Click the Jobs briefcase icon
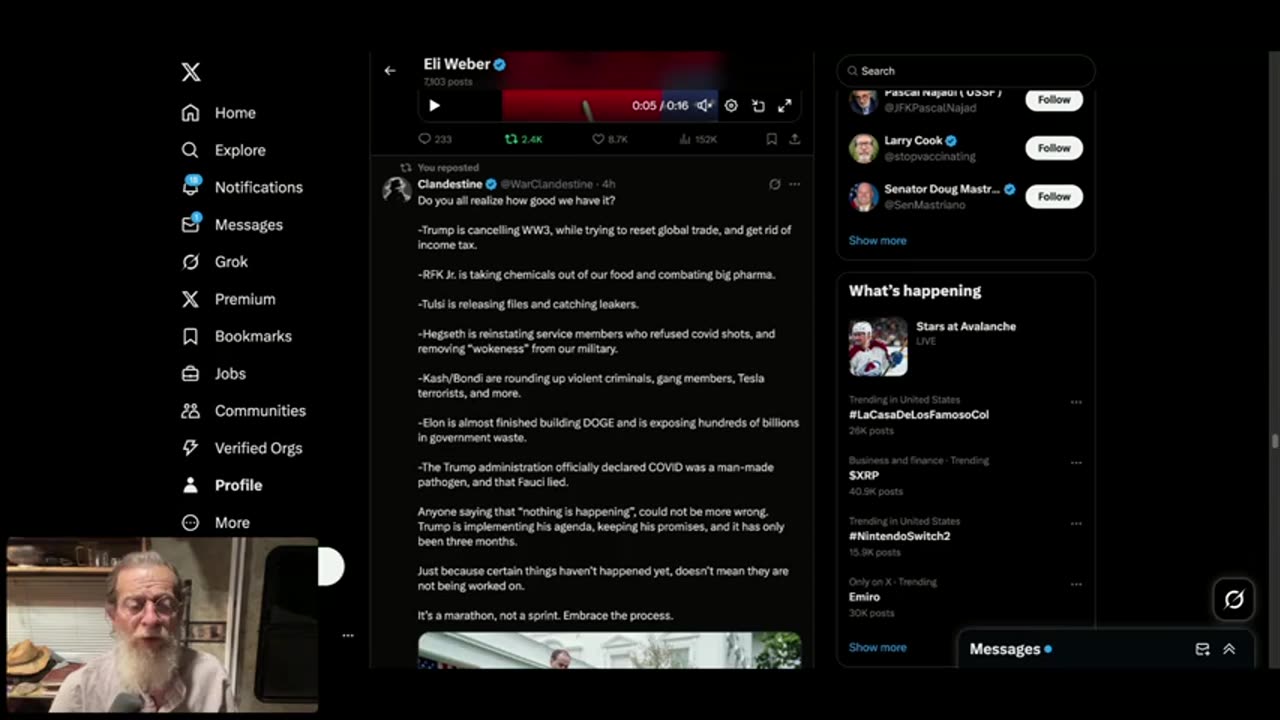1280x720 pixels. (190, 373)
